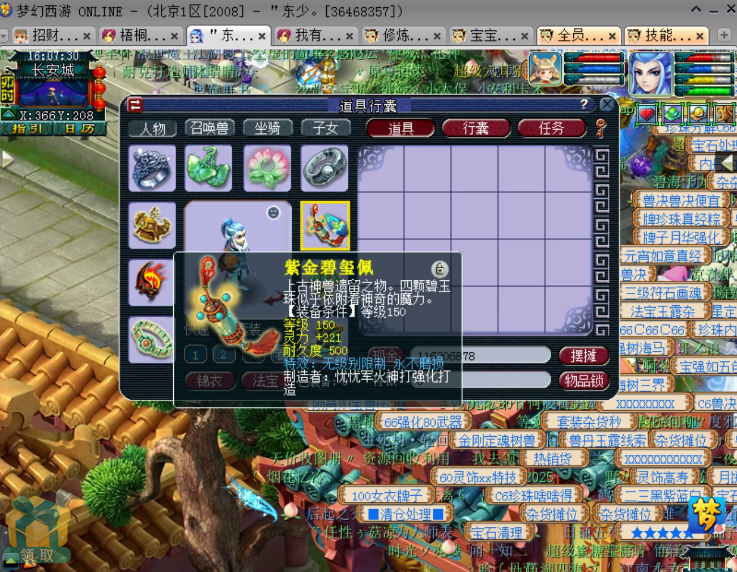Select outfit preset 2 button
The image size is (737, 572).
click(x=224, y=355)
